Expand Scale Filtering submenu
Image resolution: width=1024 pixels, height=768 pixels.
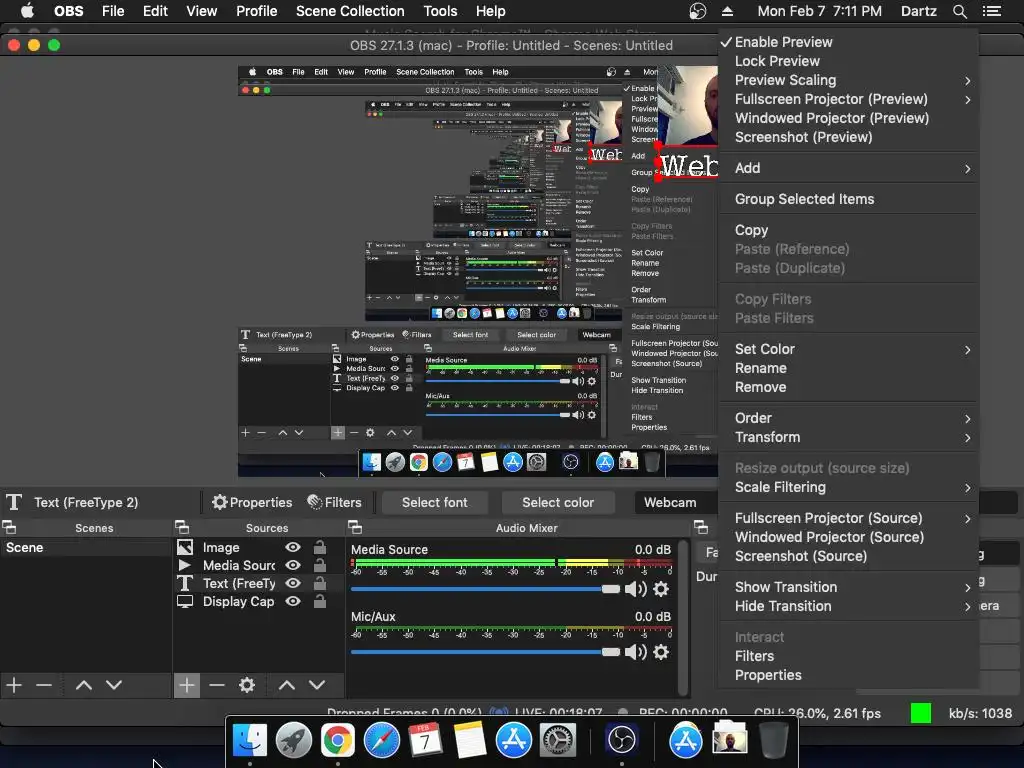tap(848, 487)
